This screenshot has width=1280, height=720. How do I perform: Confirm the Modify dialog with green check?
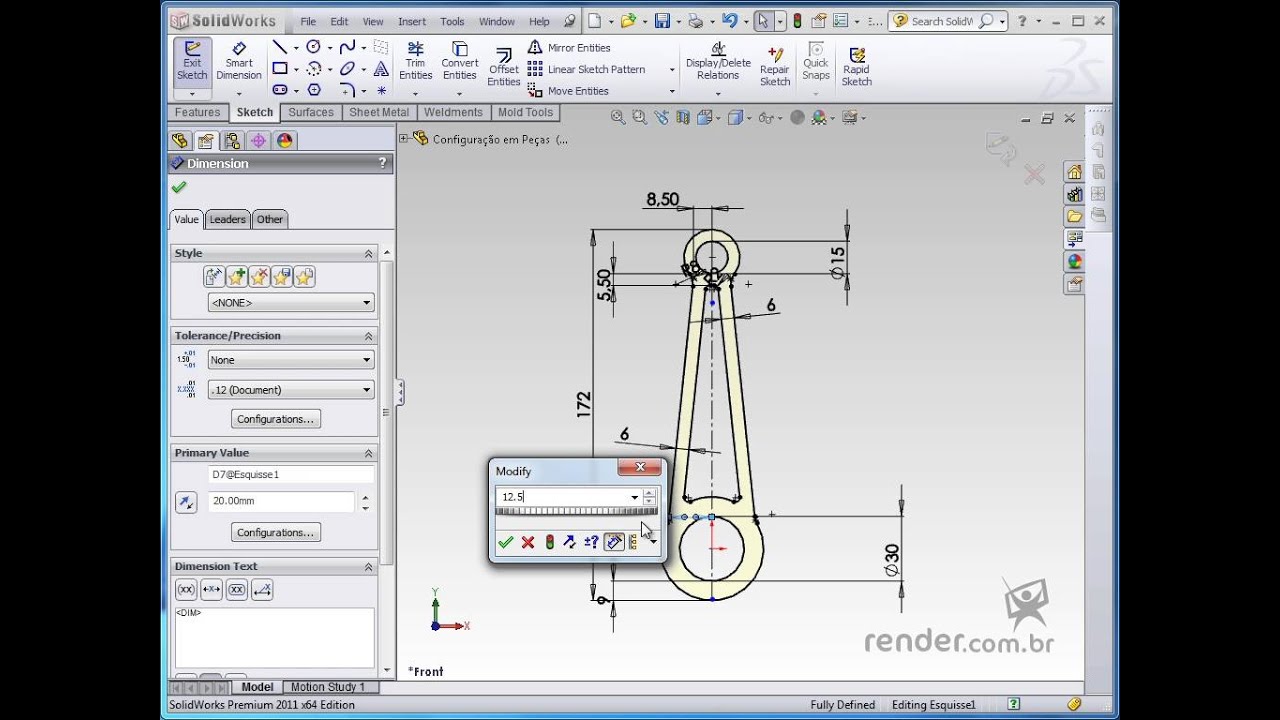506,542
